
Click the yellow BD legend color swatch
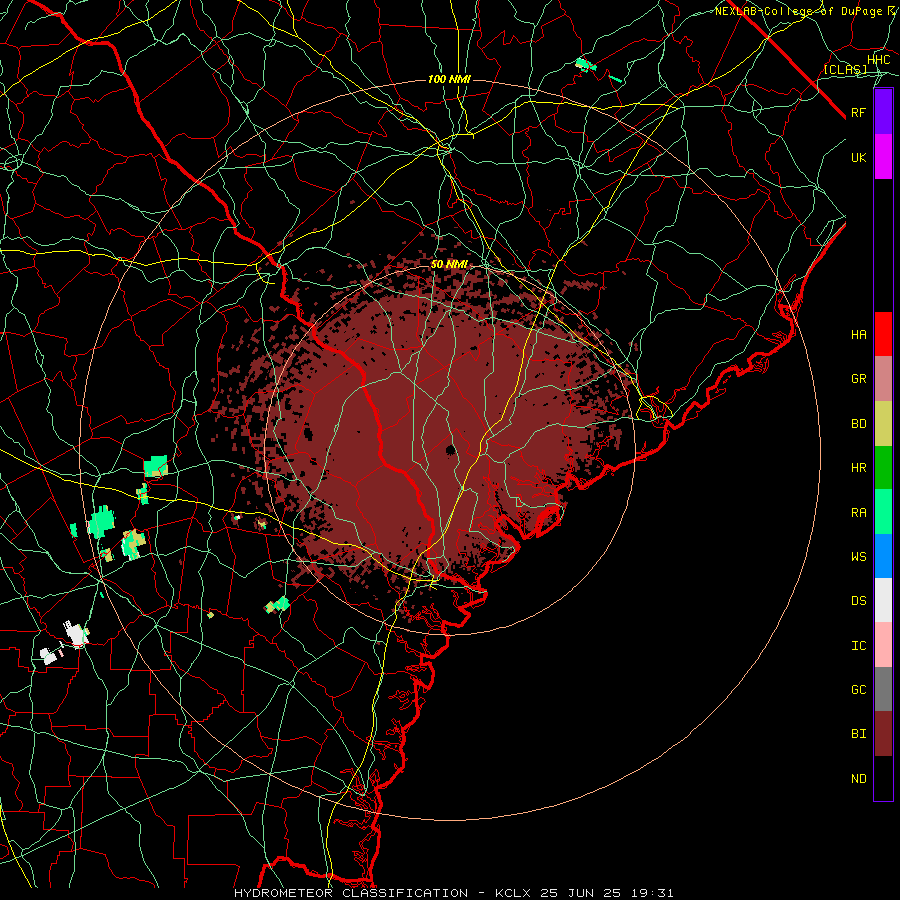[883, 423]
